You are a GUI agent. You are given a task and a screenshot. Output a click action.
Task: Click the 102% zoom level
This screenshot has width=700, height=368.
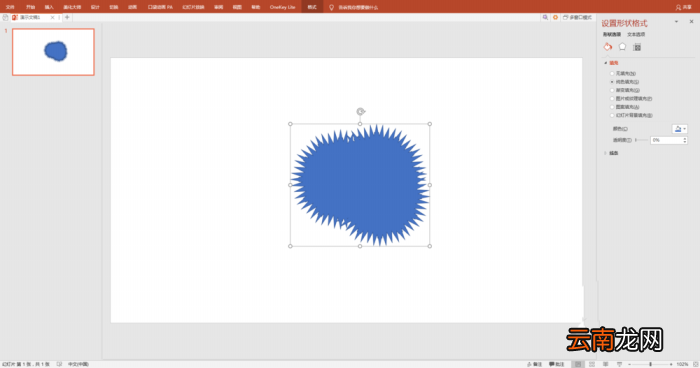pyautogui.click(x=682, y=364)
